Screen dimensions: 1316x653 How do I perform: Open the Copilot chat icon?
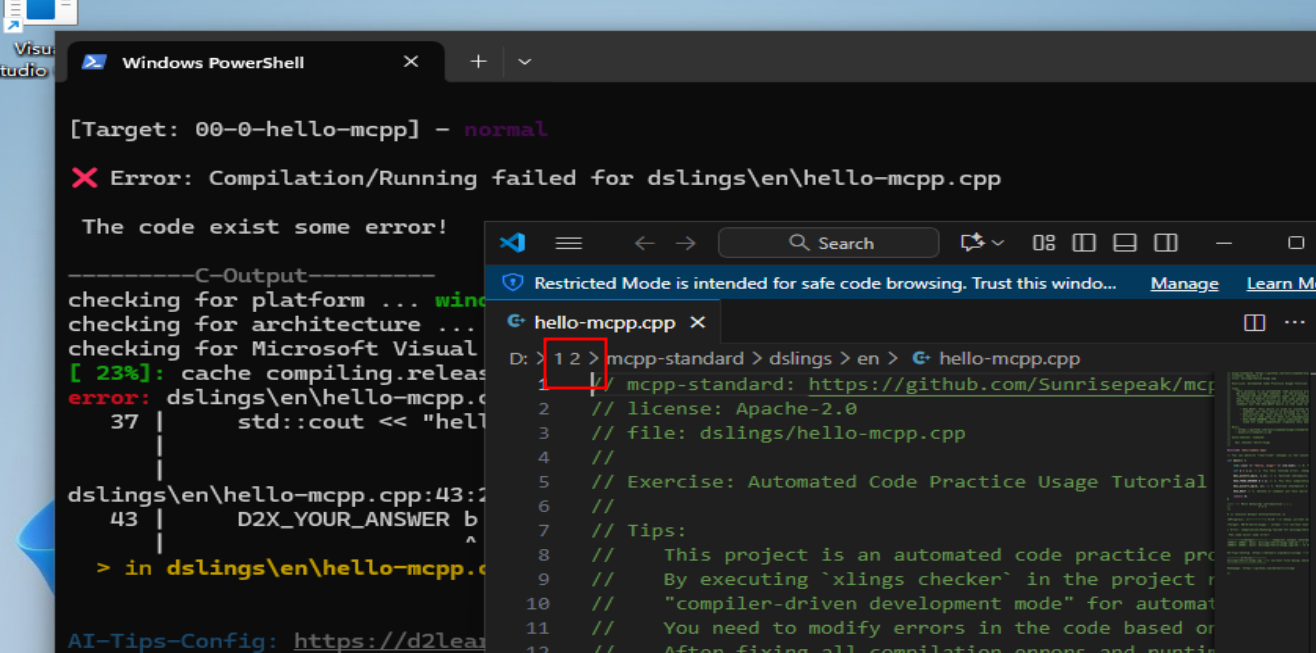point(972,243)
